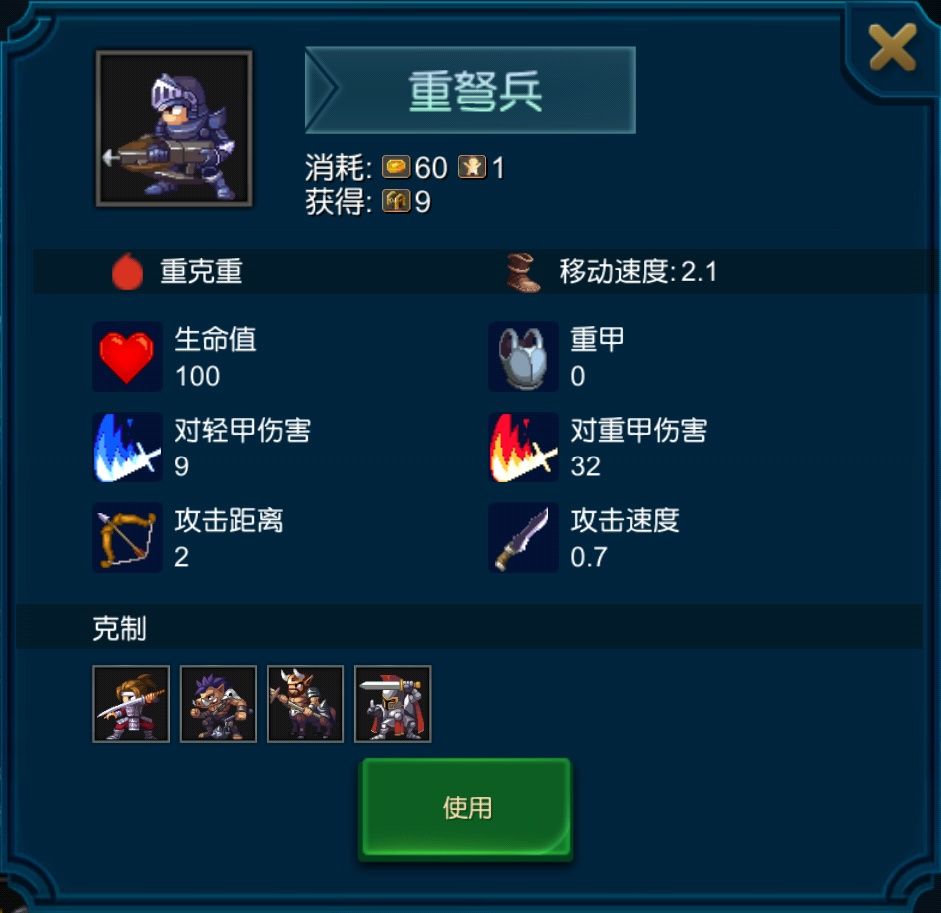Open the purple-haired brute countered-unit thumbnail
This screenshot has height=913, width=941.
click(218, 704)
